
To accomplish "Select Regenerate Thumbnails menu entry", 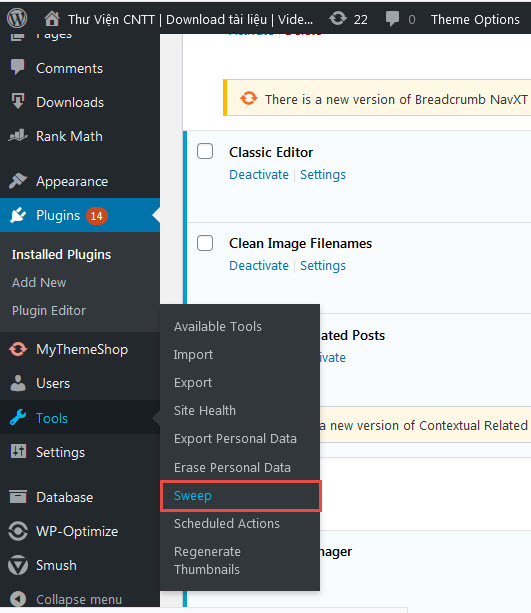I will pos(207,560).
